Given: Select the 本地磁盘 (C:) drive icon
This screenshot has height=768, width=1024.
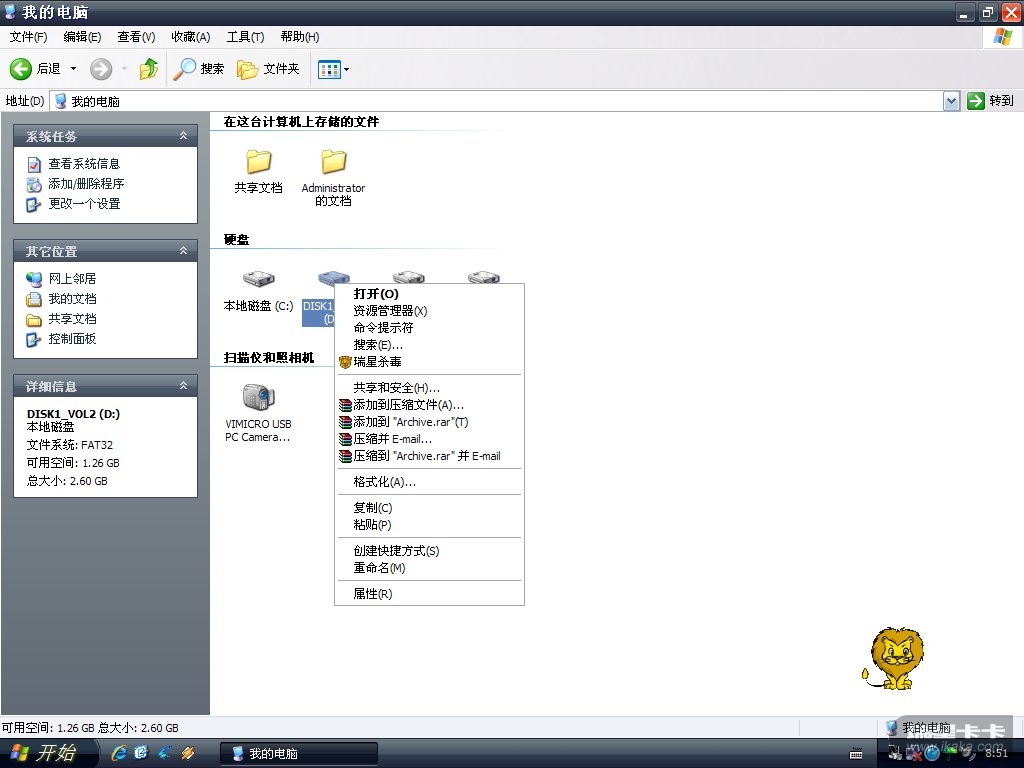Looking at the screenshot, I should pyautogui.click(x=258, y=281).
